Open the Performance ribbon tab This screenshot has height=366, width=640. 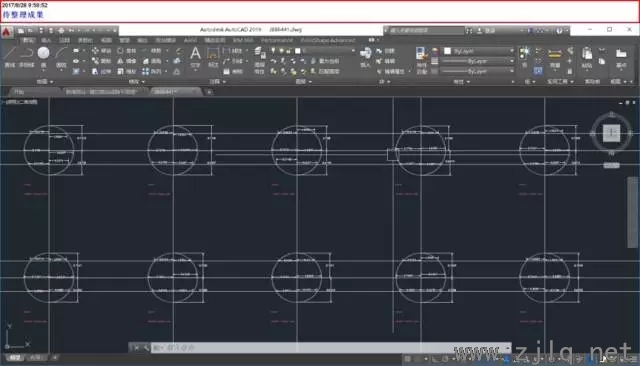coord(277,40)
